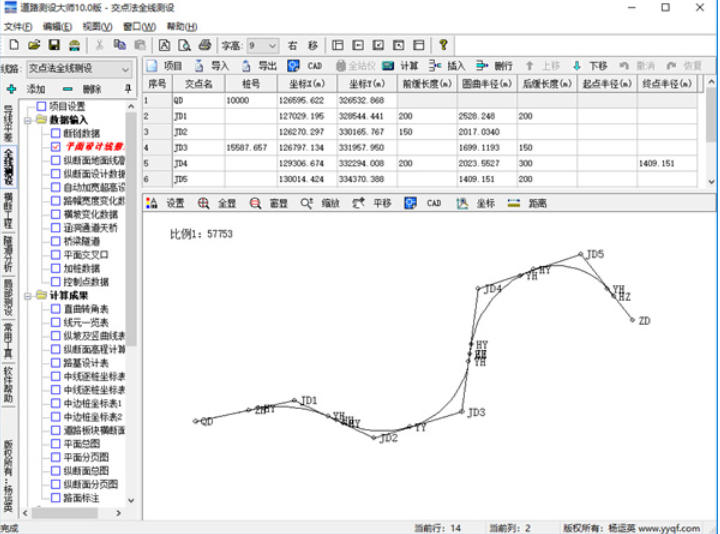
Task: Click the 右 alignment toolbar button
Action: [x=292, y=45]
